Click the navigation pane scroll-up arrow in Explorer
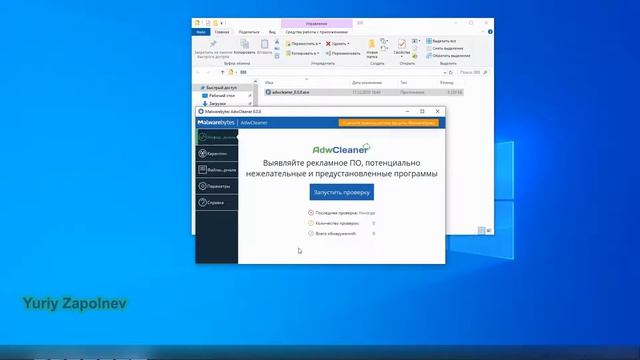Image resolution: width=640 pixels, height=360 pixels. (x=256, y=82)
